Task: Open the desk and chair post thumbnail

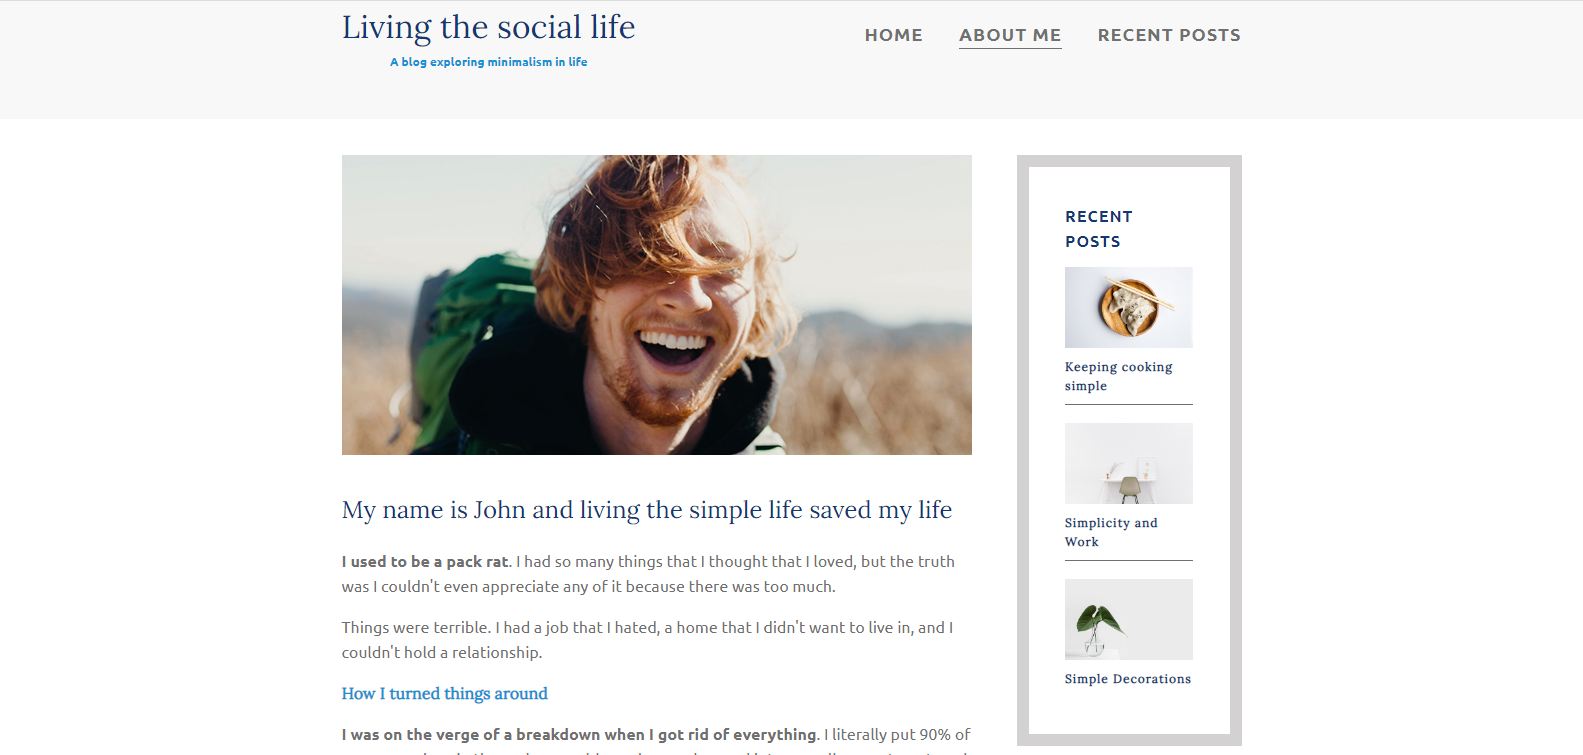Action: pyautogui.click(x=1128, y=463)
